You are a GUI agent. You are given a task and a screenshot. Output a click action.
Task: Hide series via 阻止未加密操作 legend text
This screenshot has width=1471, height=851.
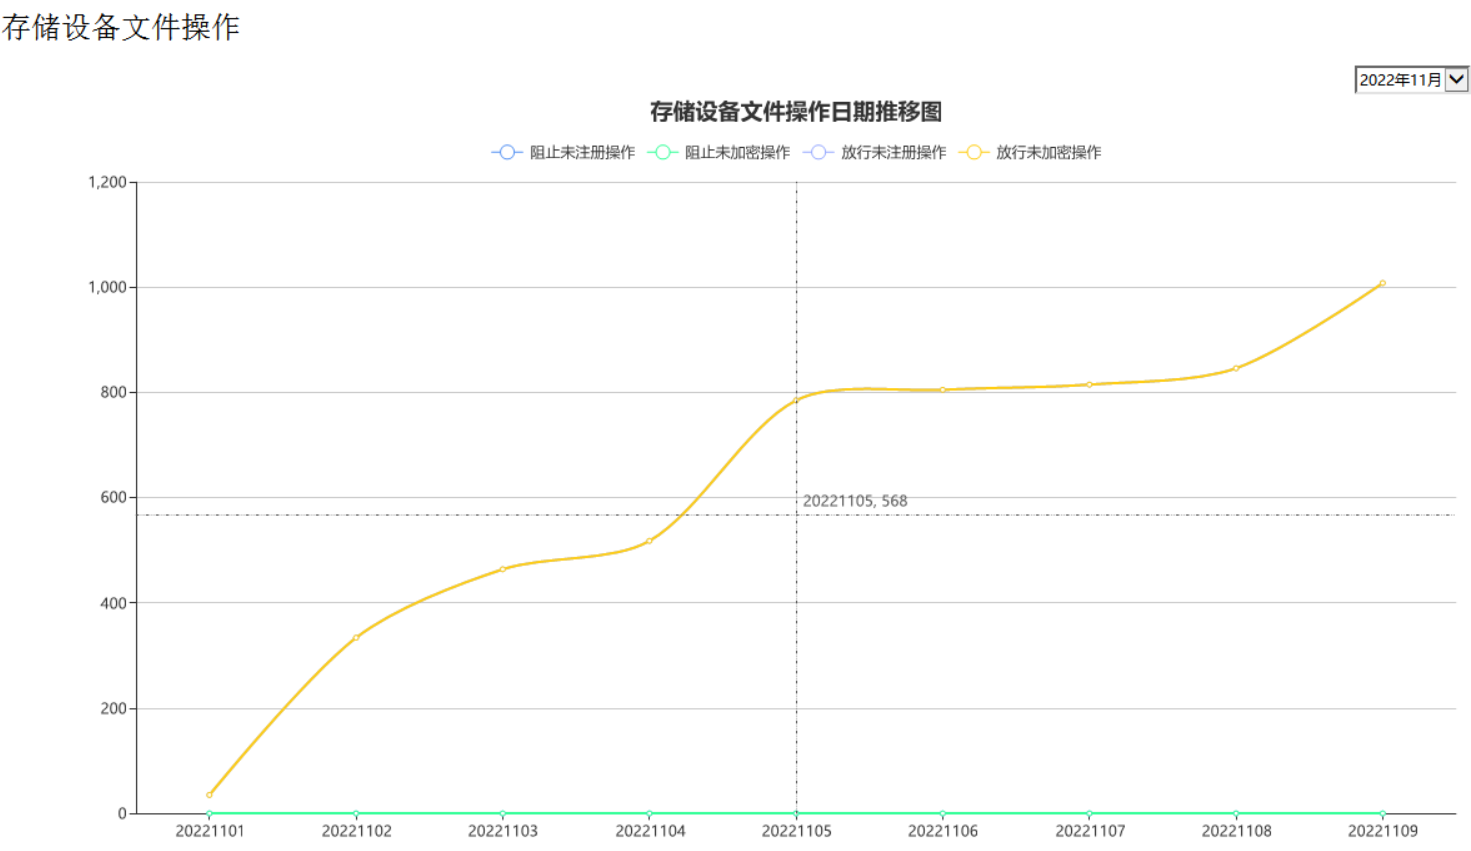click(737, 152)
